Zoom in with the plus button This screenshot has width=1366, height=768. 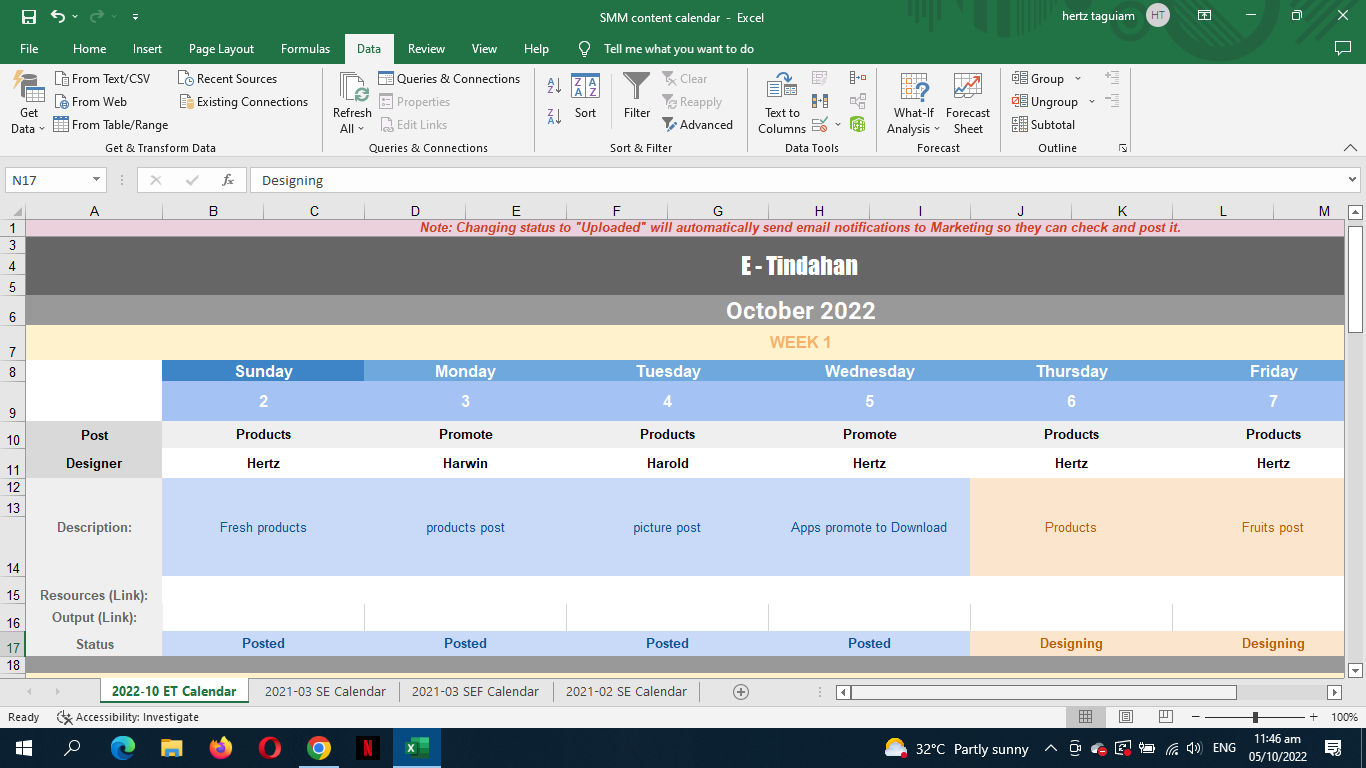point(1313,717)
